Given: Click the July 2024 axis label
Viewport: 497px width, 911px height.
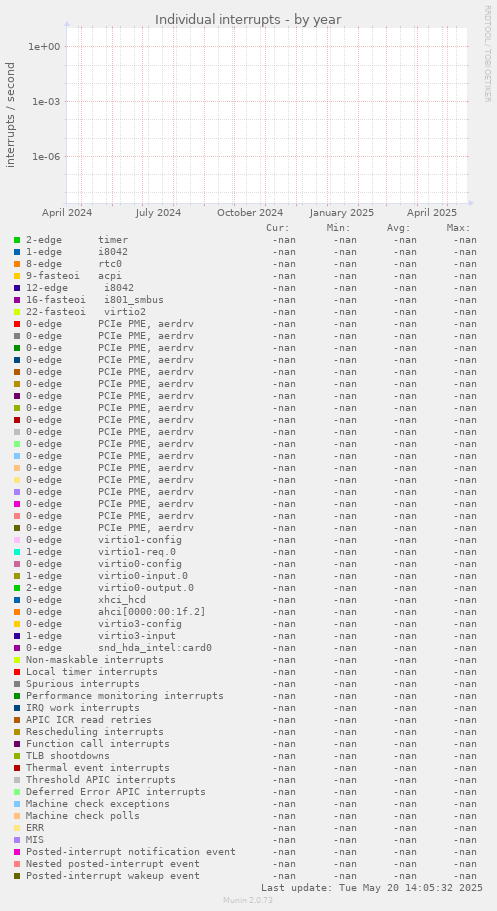Looking at the screenshot, I should [x=158, y=213].
